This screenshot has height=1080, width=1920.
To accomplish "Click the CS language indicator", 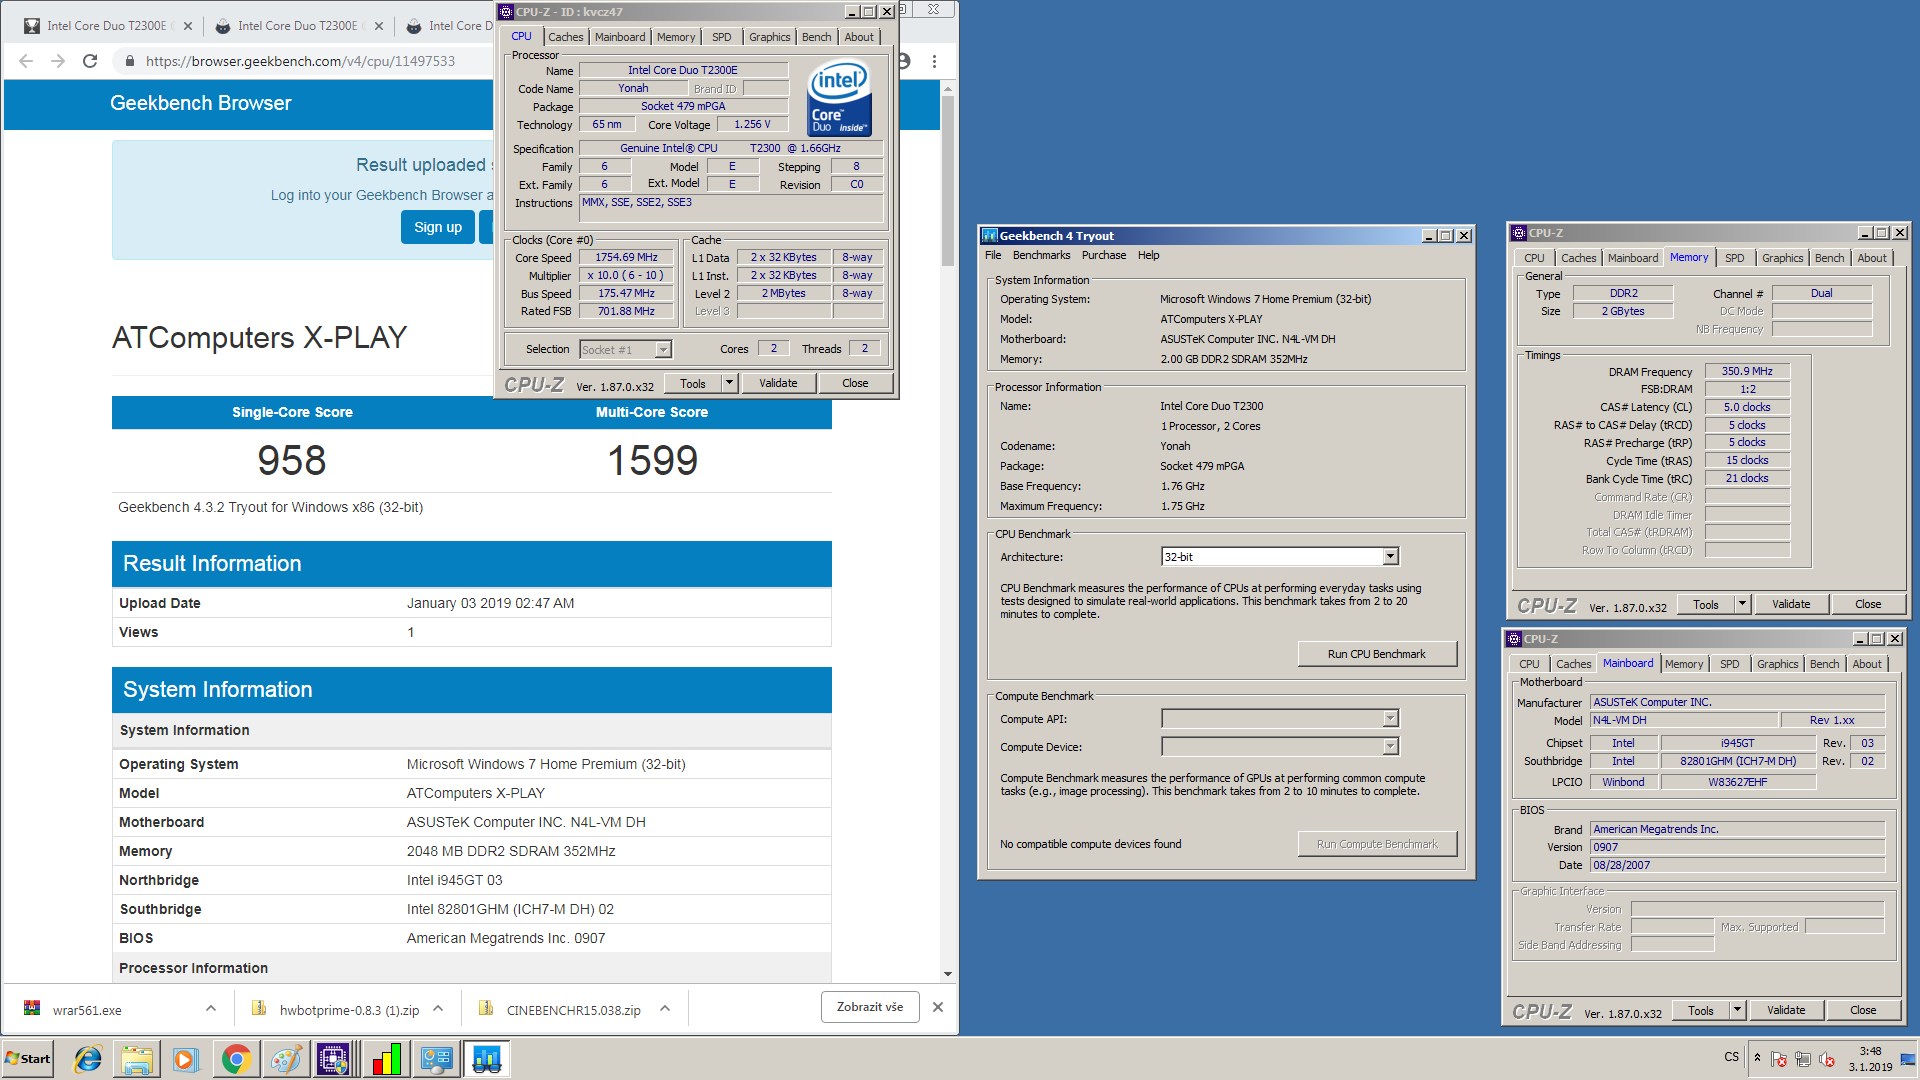I will (1731, 1057).
